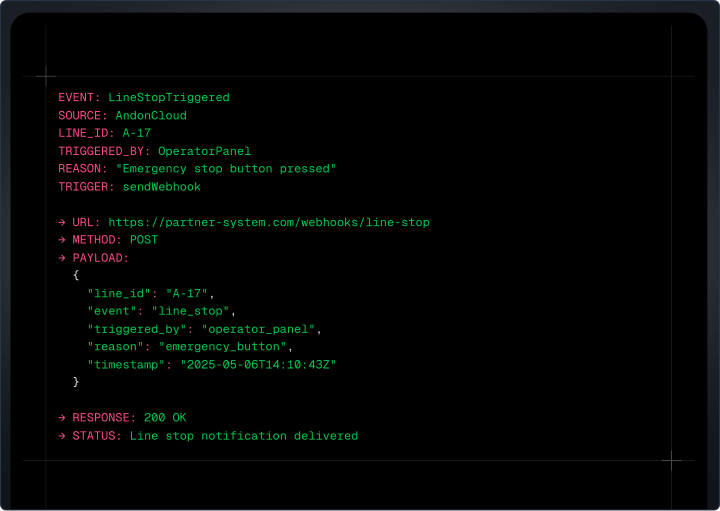This screenshot has height=511, width=720.
Task: Open the partner-system.com webhook URL
Action: click(x=269, y=222)
